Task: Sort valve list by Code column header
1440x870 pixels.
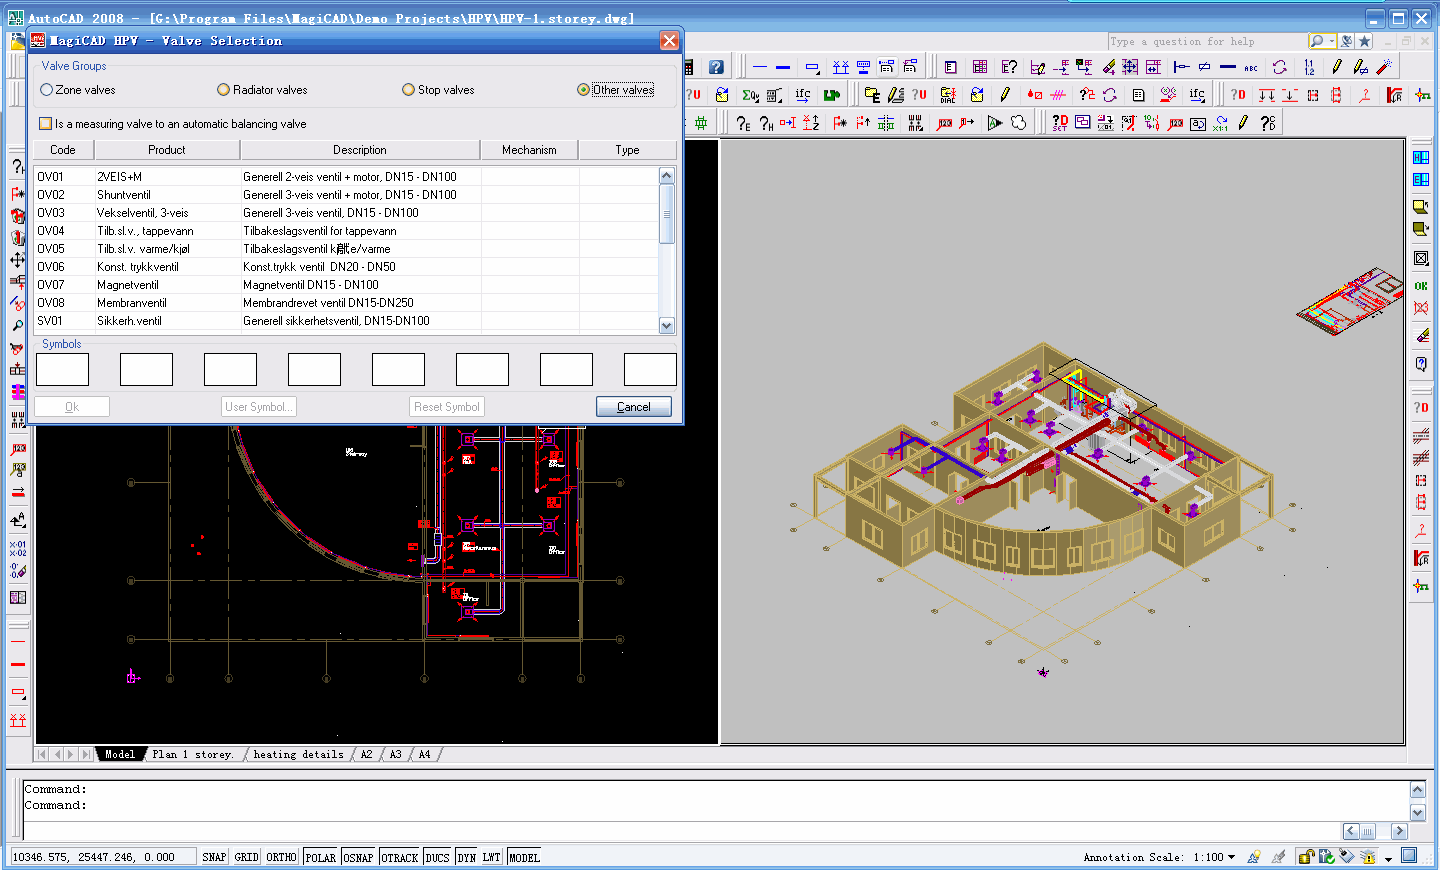Action: pos(63,150)
